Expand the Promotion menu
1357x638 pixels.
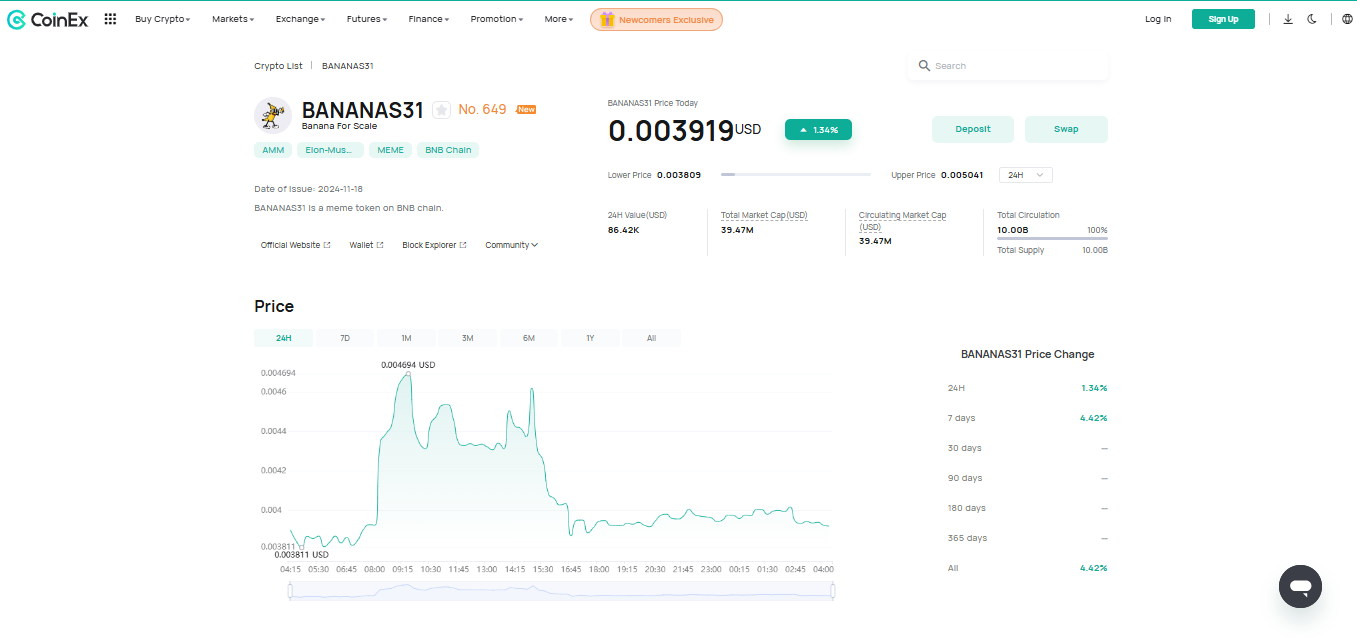pos(496,19)
